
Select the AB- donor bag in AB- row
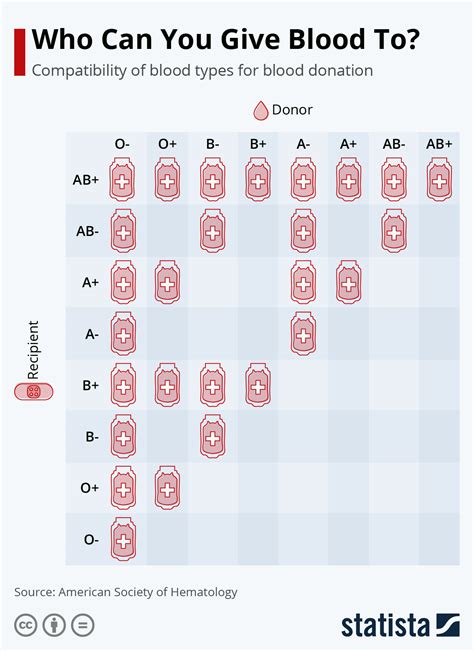(394, 231)
